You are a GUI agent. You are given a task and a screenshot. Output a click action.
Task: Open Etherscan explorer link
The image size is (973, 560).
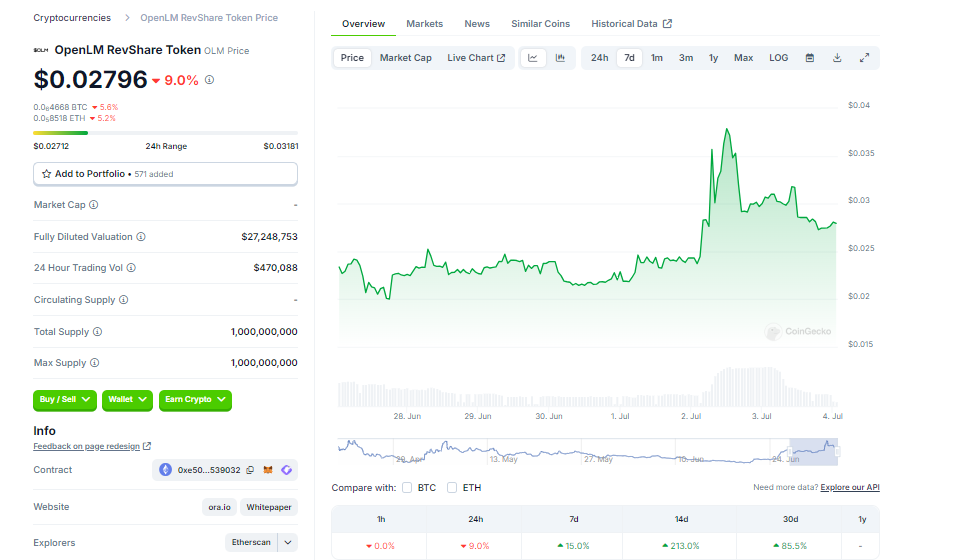[x=251, y=543]
